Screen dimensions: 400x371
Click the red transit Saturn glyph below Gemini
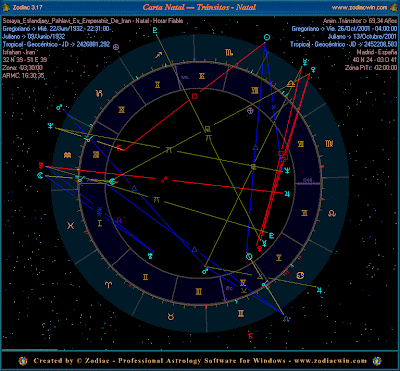[x=250, y=336]
